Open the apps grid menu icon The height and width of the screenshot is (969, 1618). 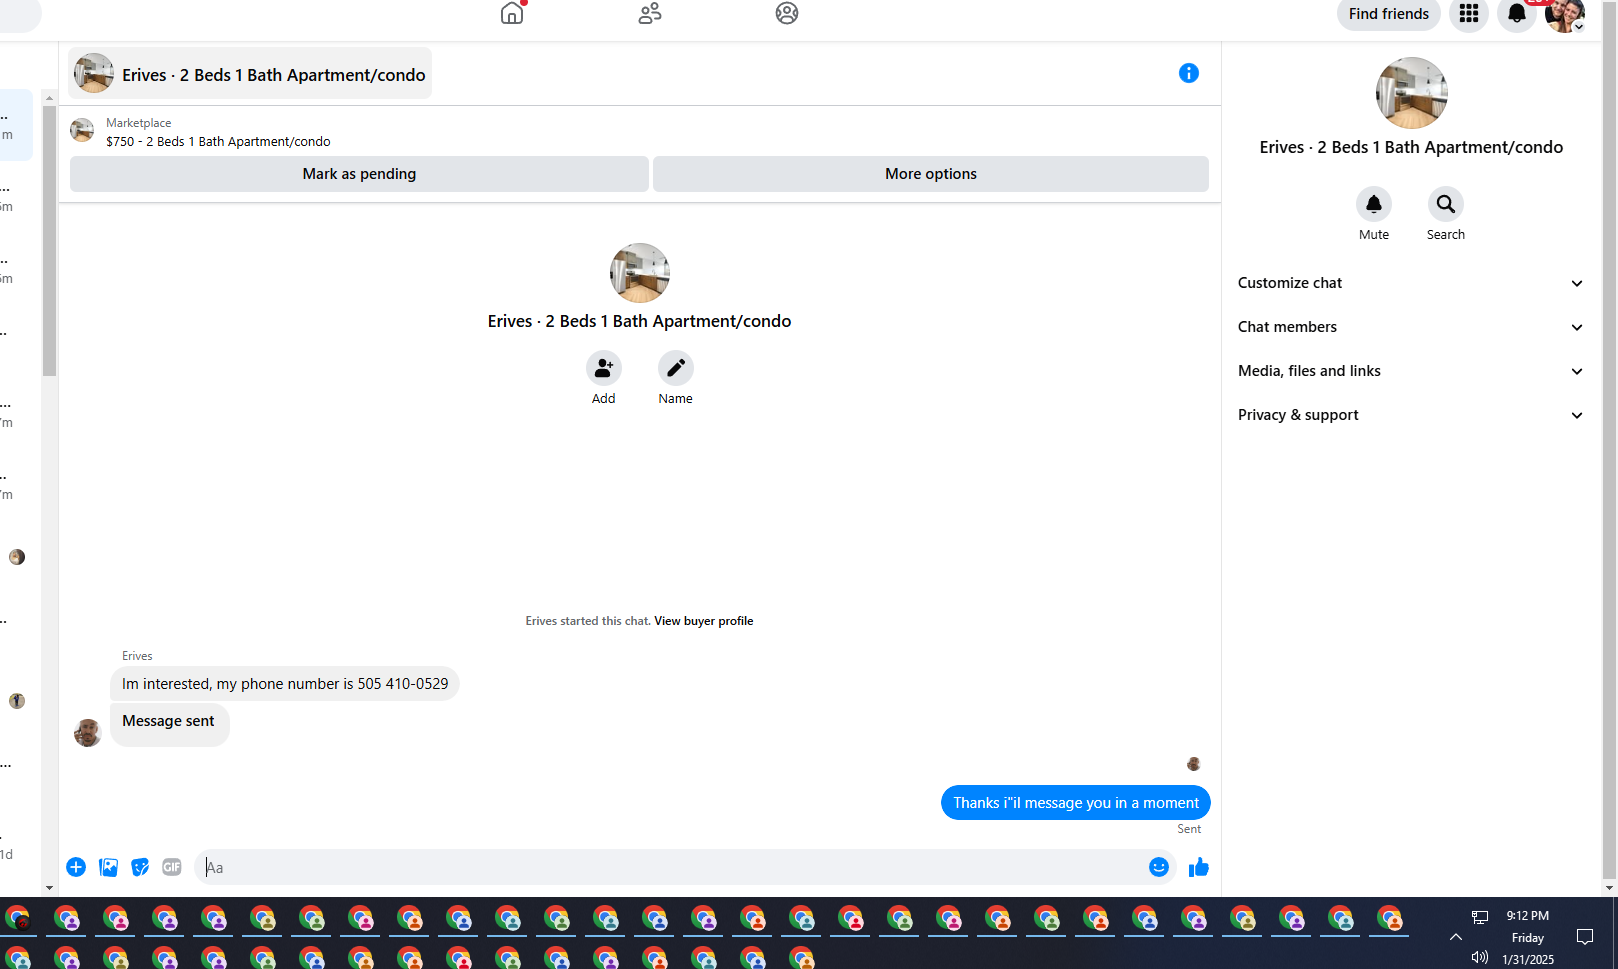pyautogui.click(x=1469, y=14)
